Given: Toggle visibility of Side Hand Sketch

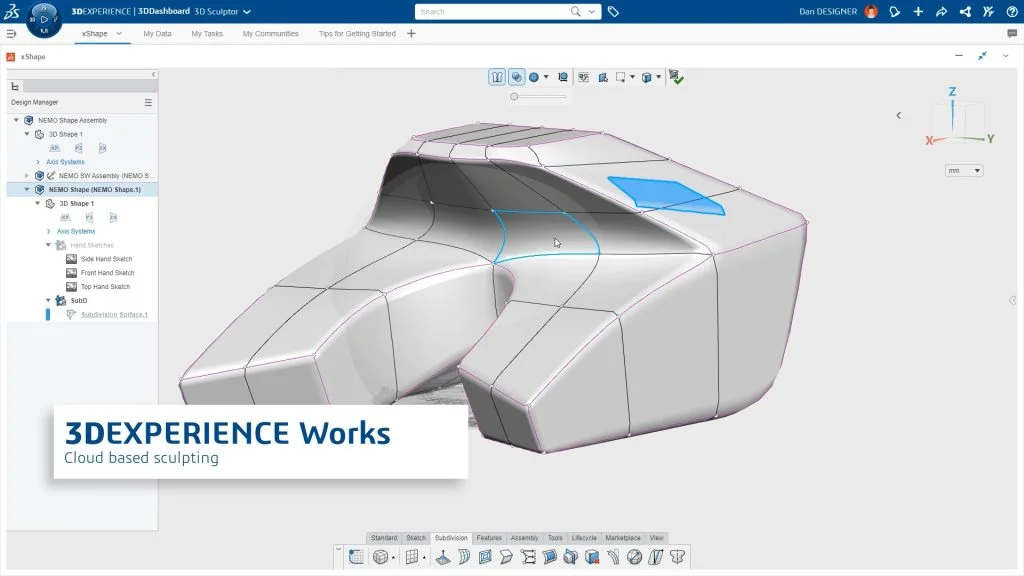Looking at the screenshot, I should coord(71,259).
